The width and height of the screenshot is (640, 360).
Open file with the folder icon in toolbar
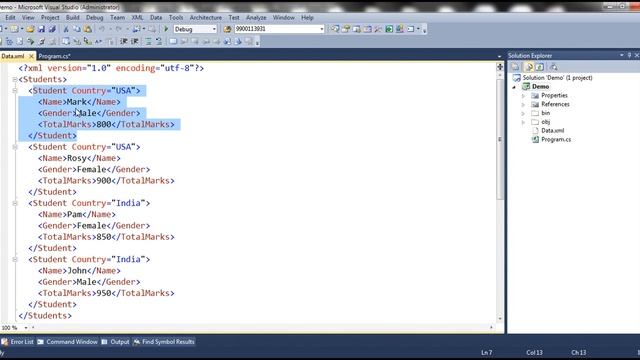click(x=30, y=29)
